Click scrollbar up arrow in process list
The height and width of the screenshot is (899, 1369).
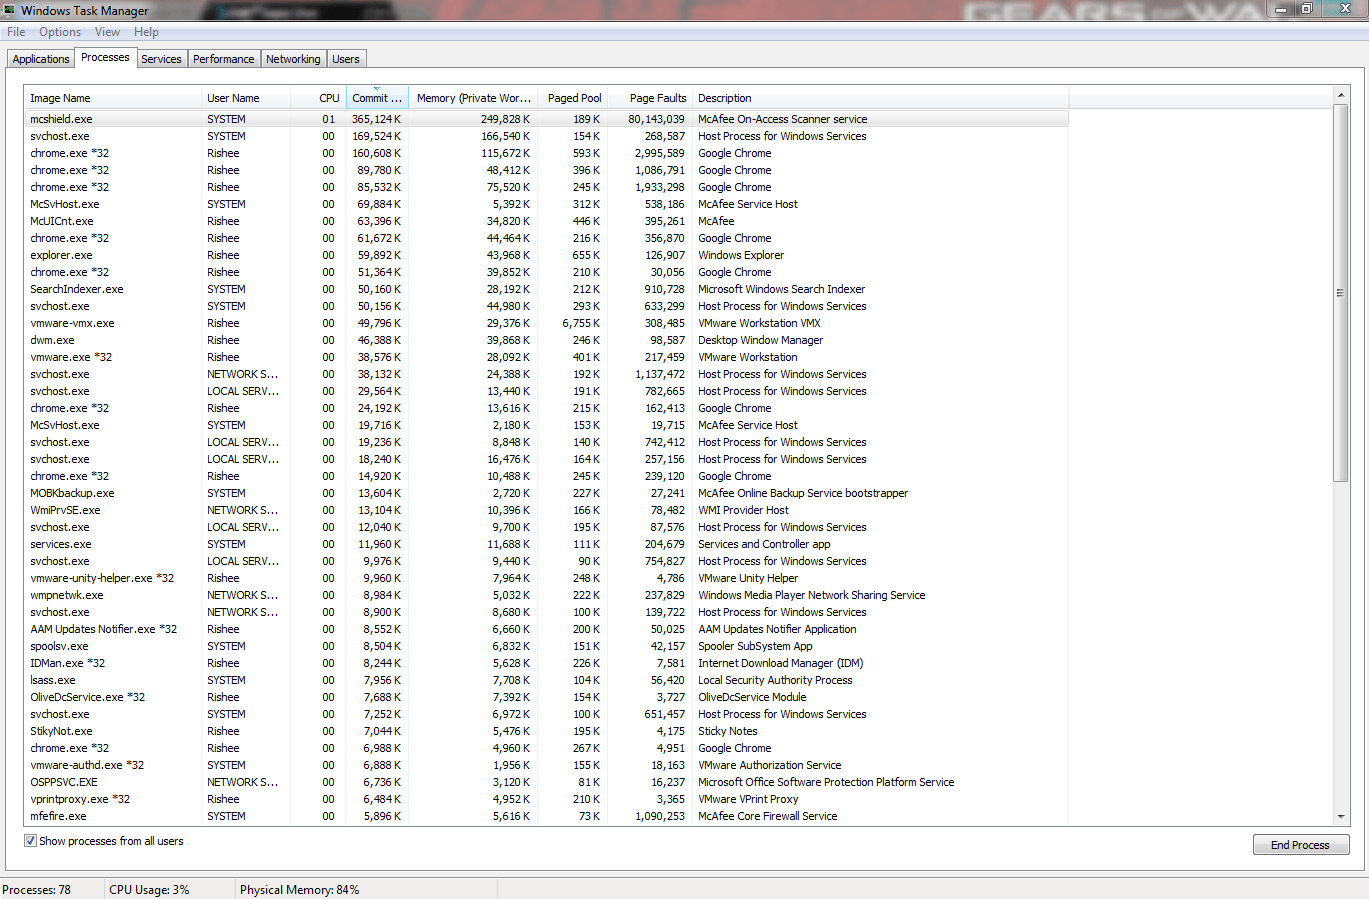1341,95
